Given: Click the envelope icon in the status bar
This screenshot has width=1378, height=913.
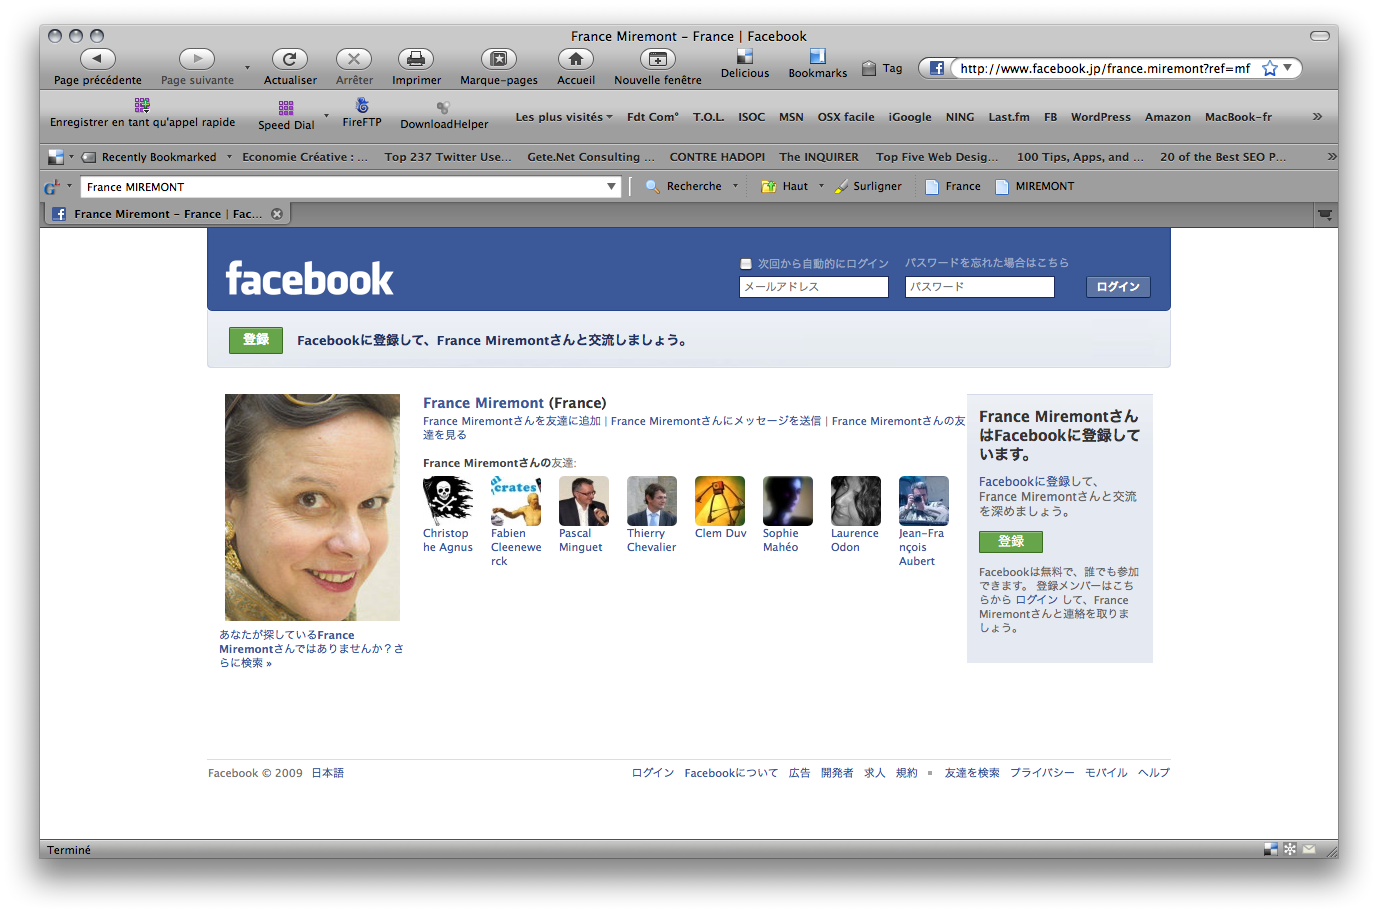Looking at the screenshot, I should coord(1308,849).
